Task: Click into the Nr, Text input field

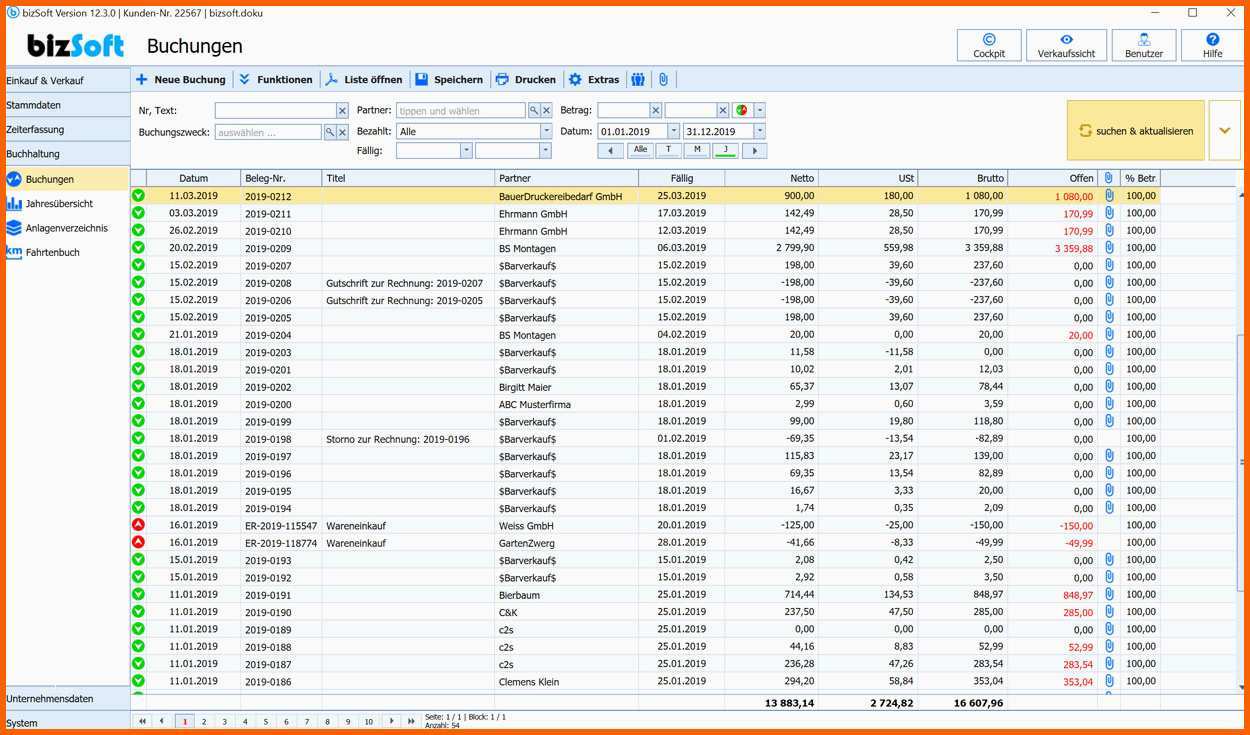Action: 275,111
